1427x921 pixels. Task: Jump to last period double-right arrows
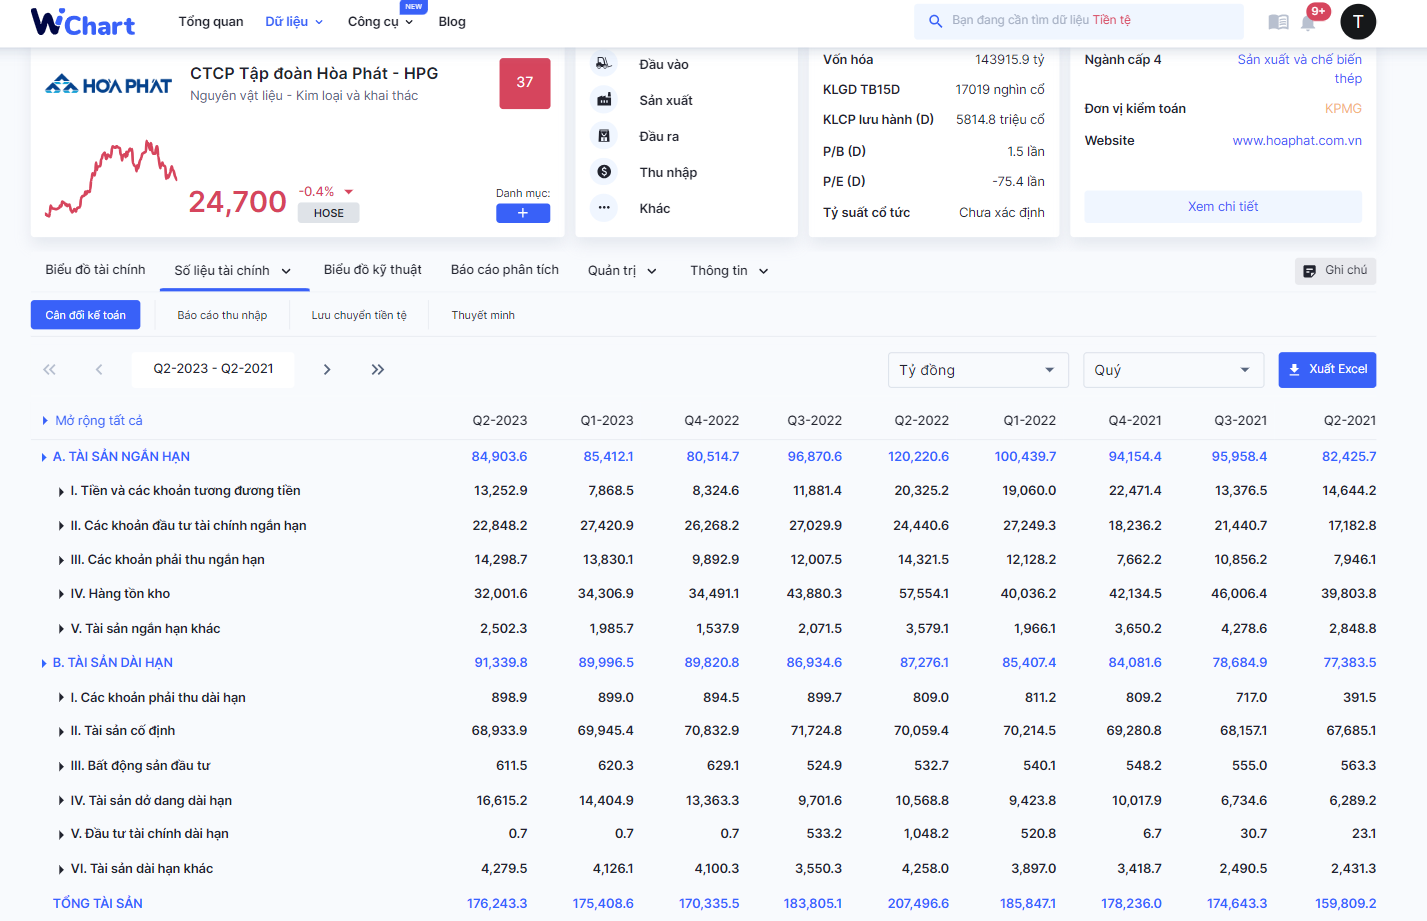click(377, 369)
